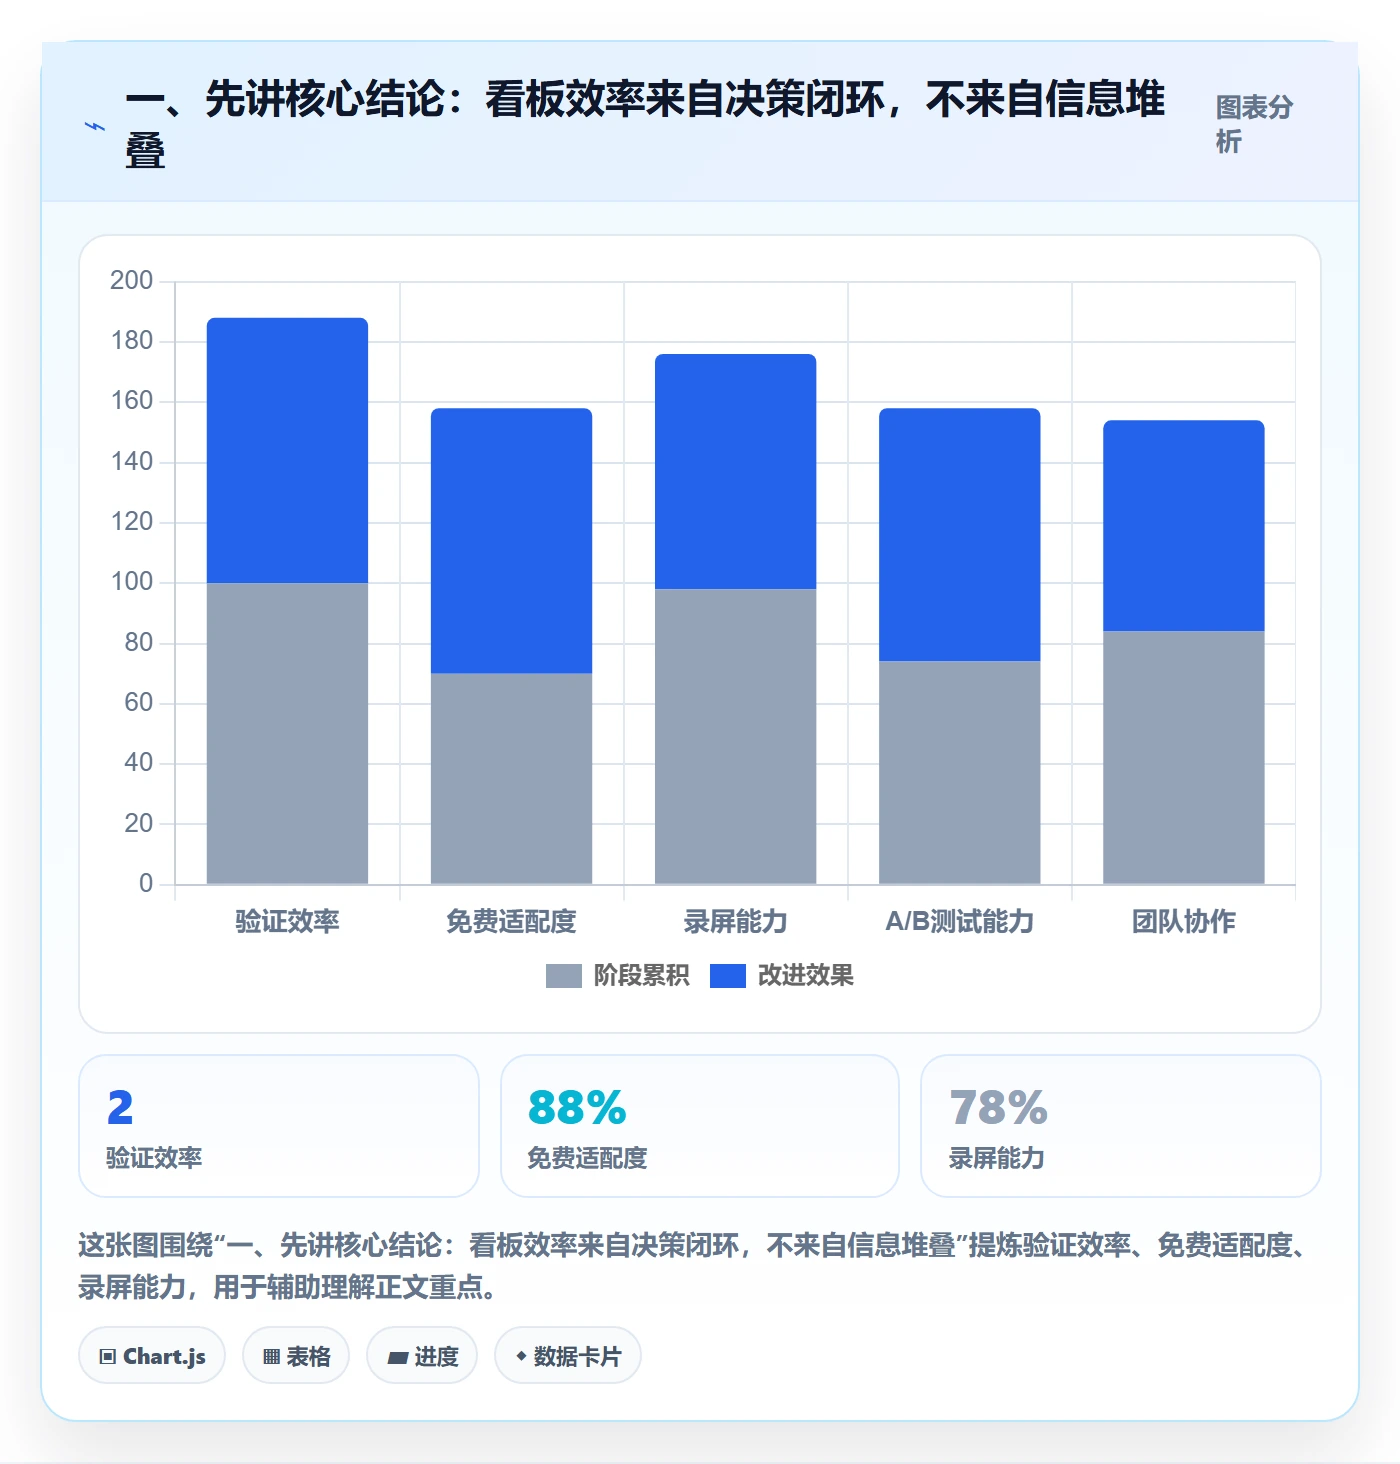This screenshot has width=1400, height=1464.
Task: Click the section heading 一、先讲核心结论
Action: coord(645,125)
